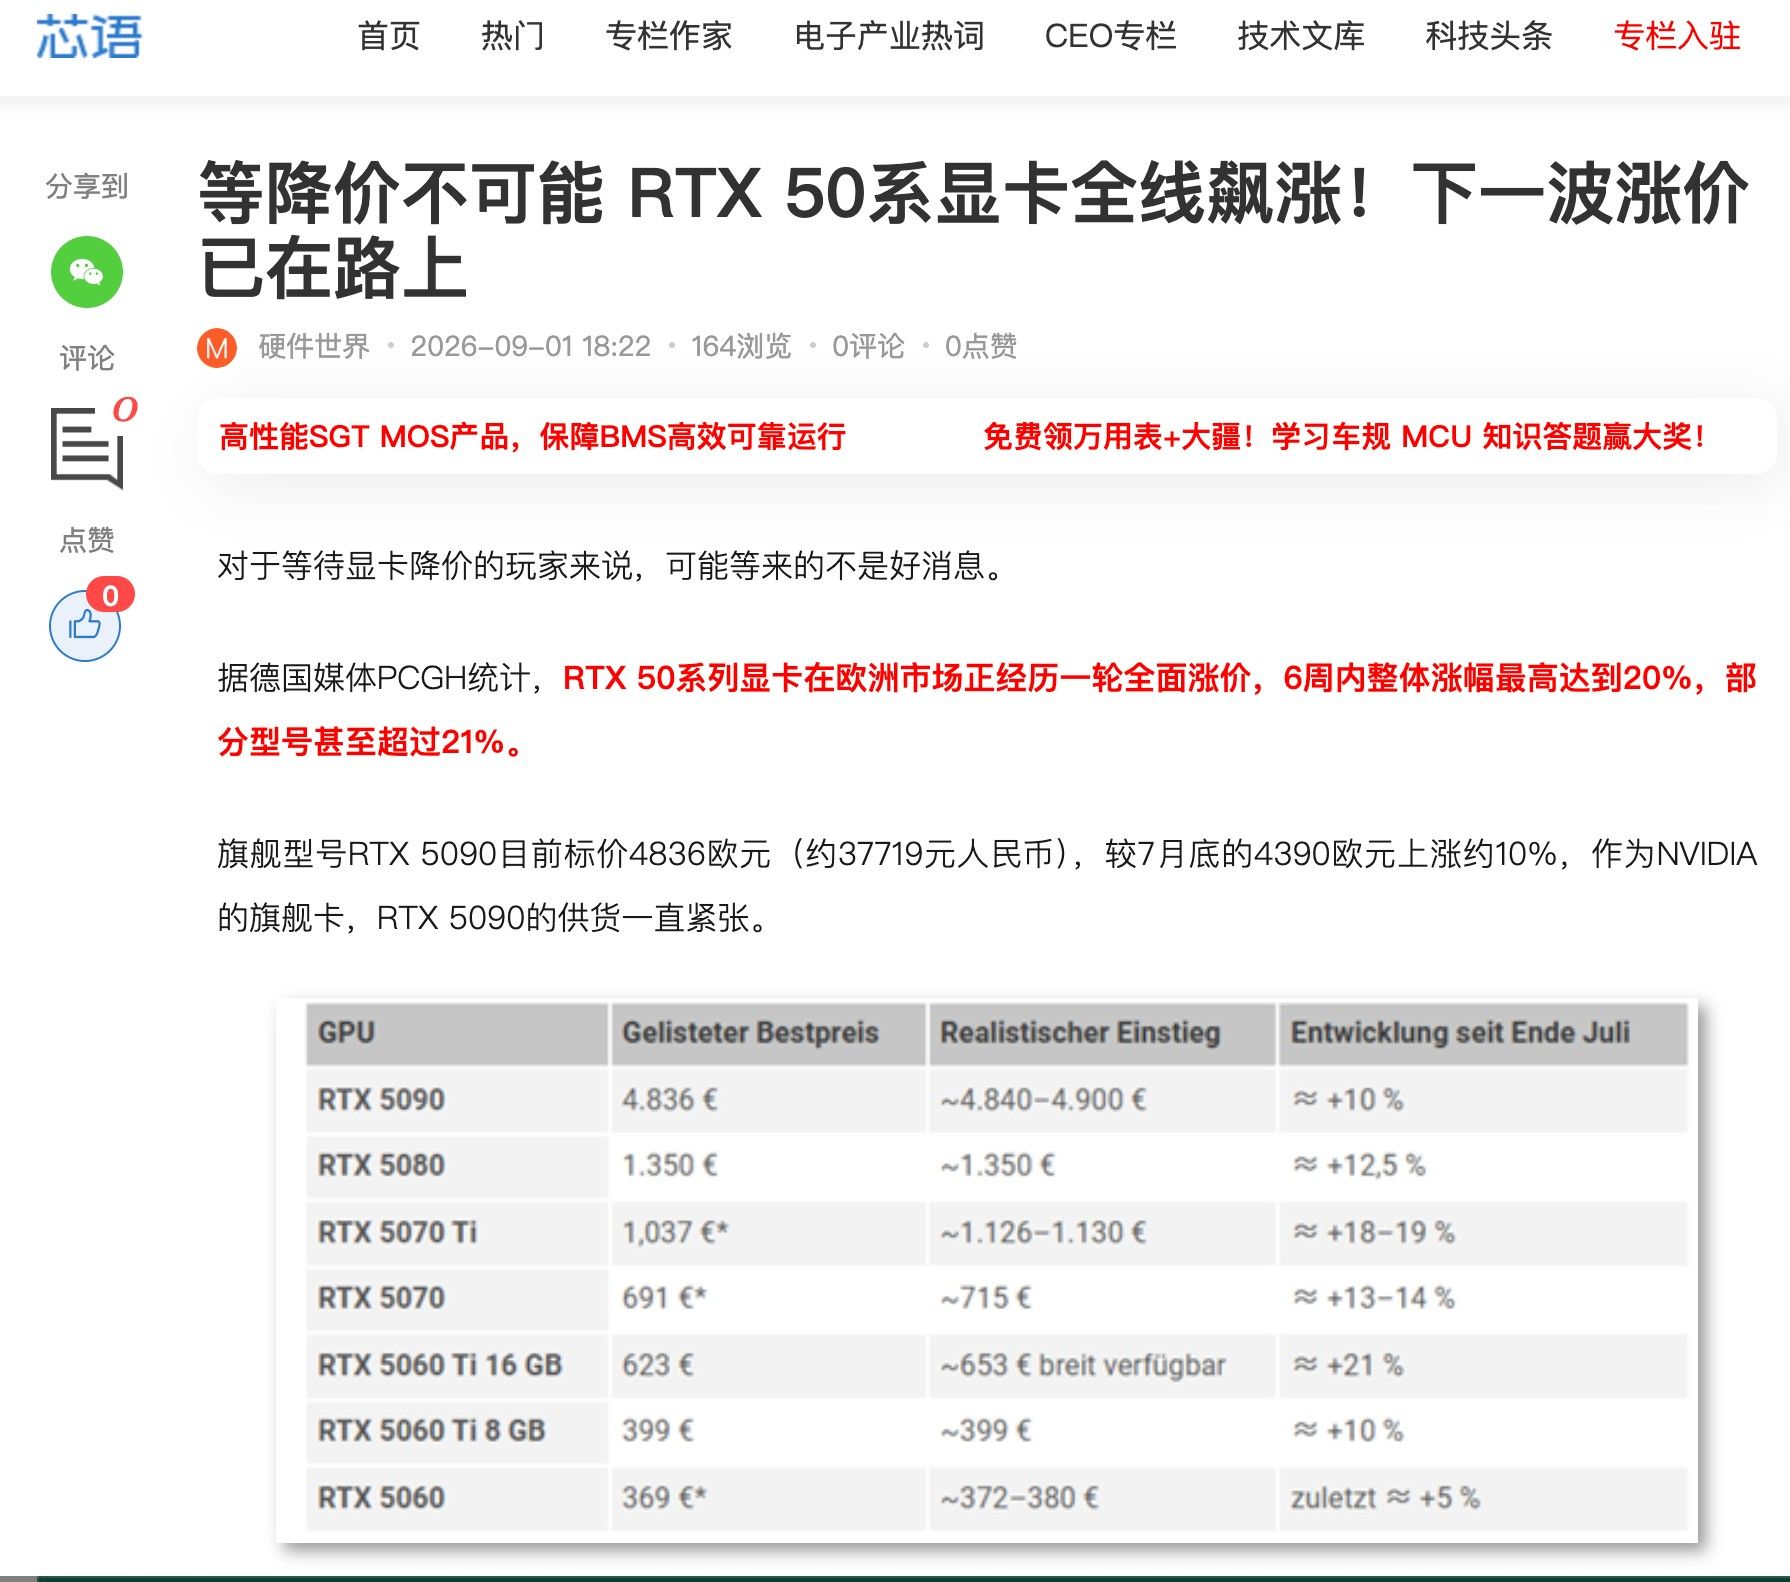Select 电子产业热词 in navigation

[x=889, y=36]
